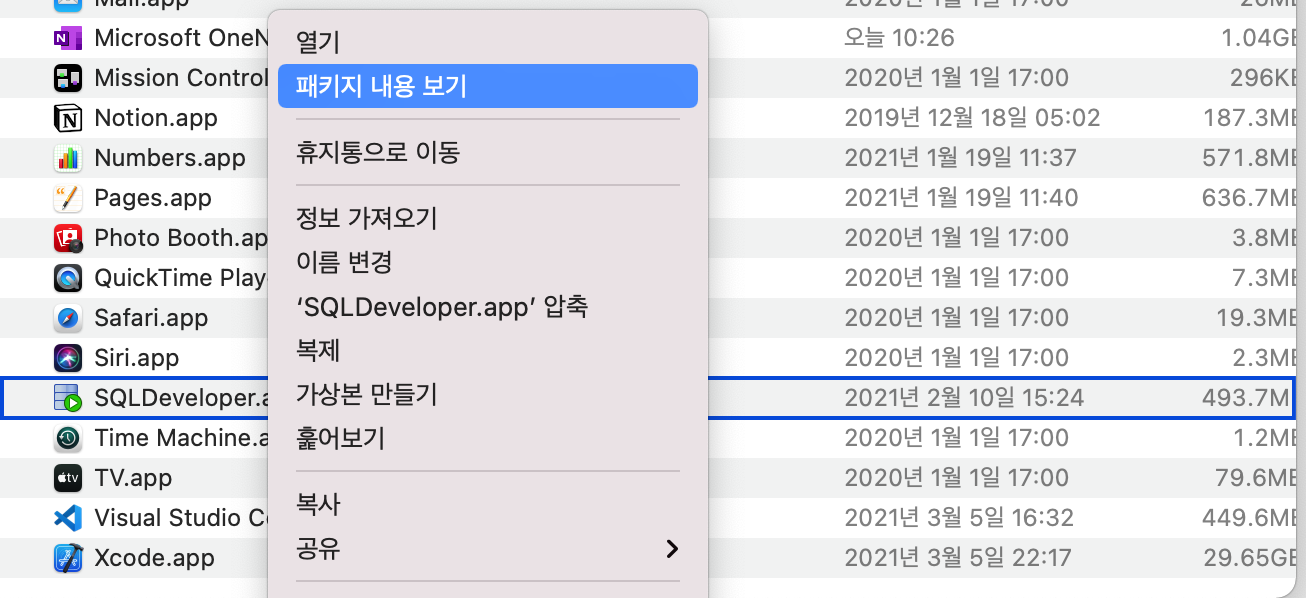Click the date 2021년 3월 5일 22:17

point(958,558)
